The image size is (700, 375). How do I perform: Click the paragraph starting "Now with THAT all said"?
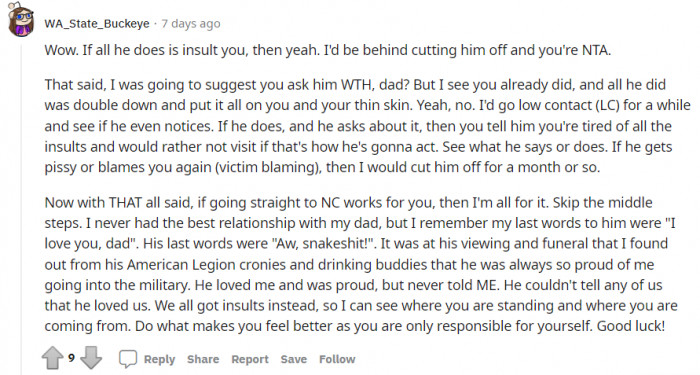point(361,264)
